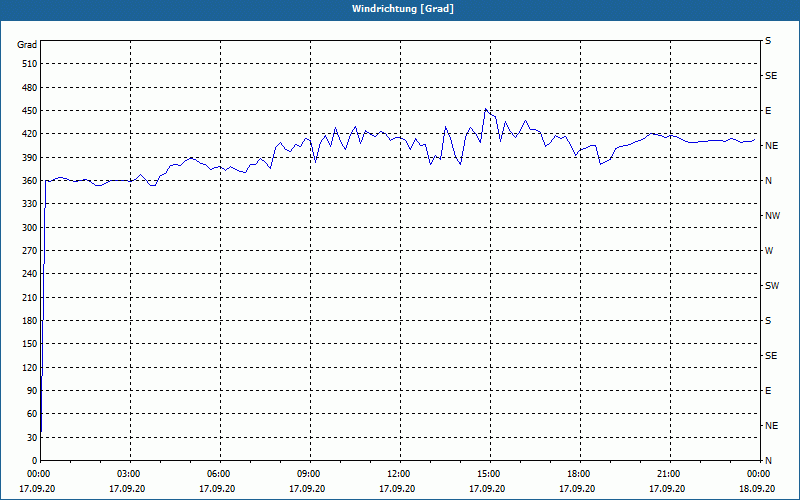800x500 pixels.
Task: Pick the 420 tick label
Action: (30, 134)
